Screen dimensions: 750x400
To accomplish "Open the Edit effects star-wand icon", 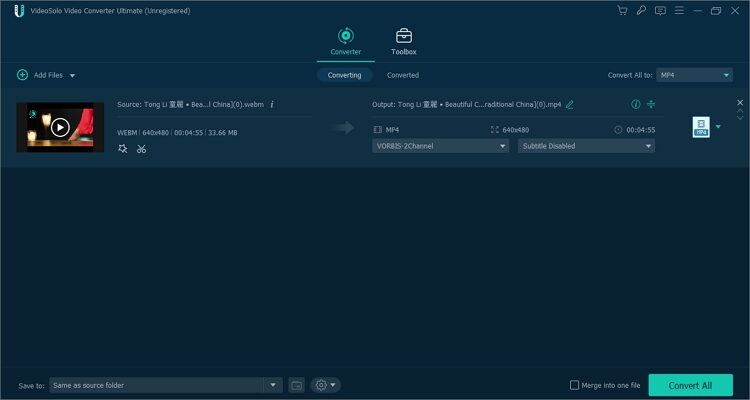I will click(x=123, y=149).
